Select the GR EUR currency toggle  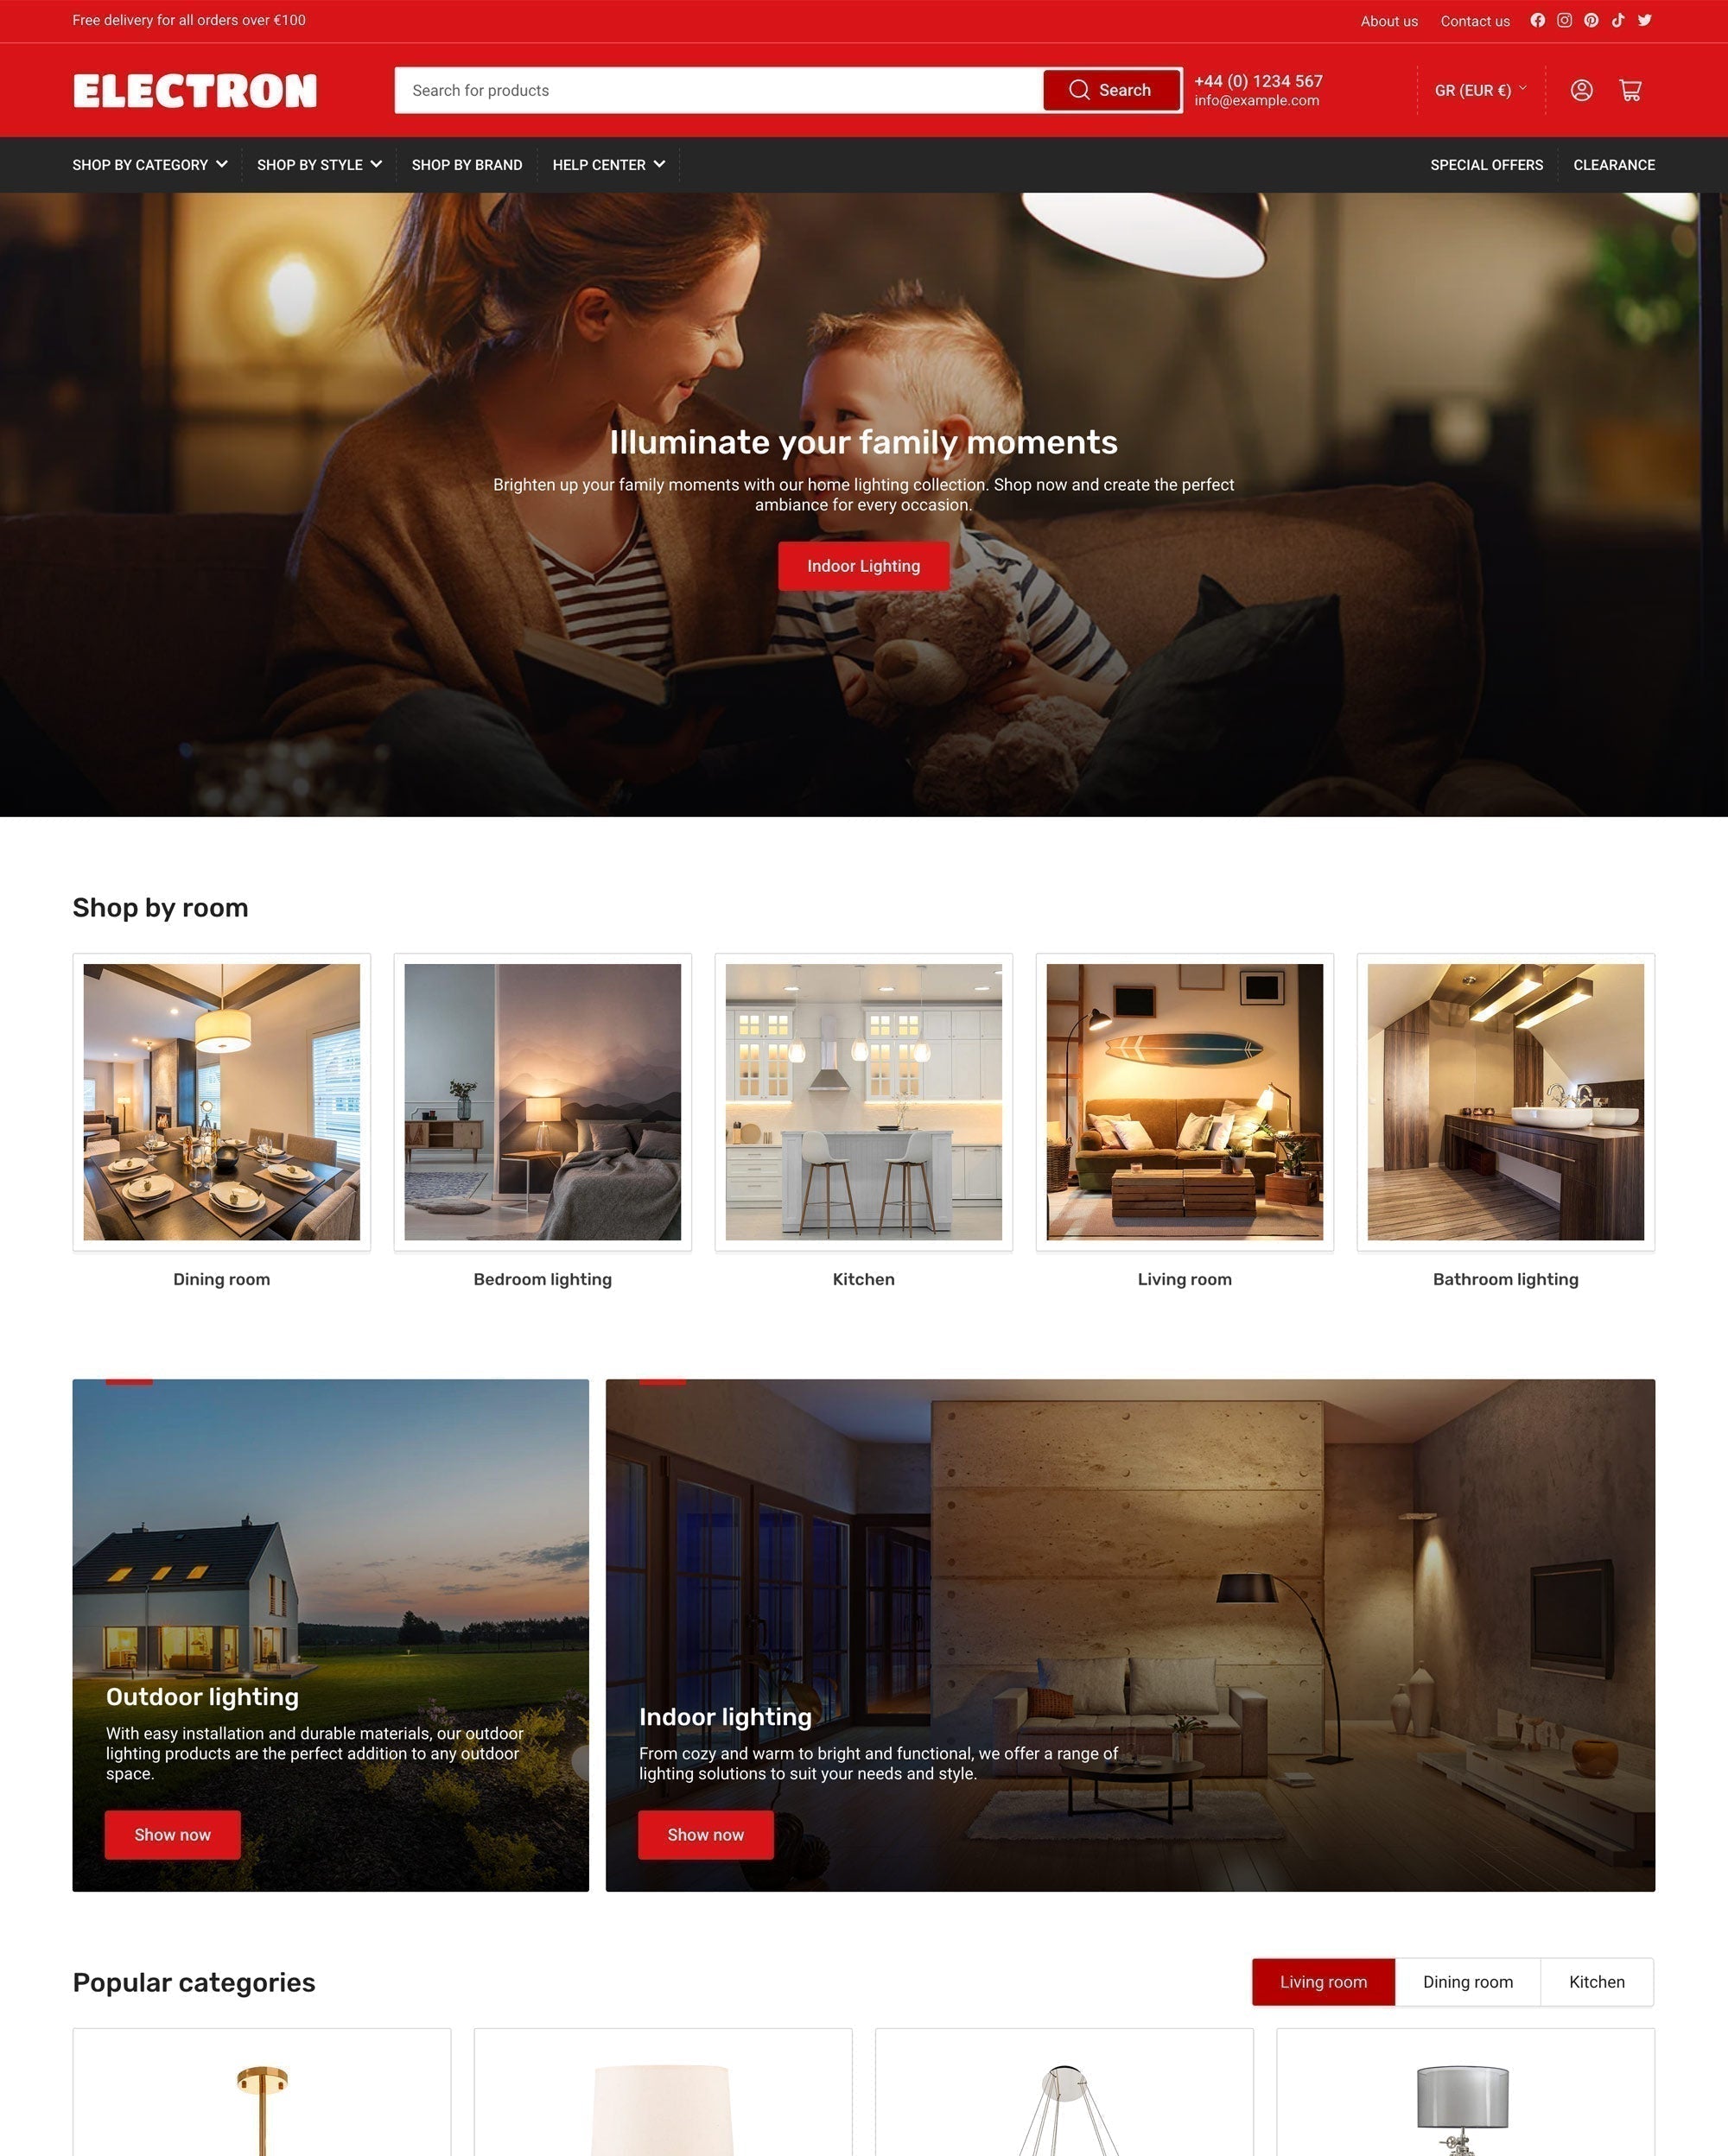pos(1477,88)
